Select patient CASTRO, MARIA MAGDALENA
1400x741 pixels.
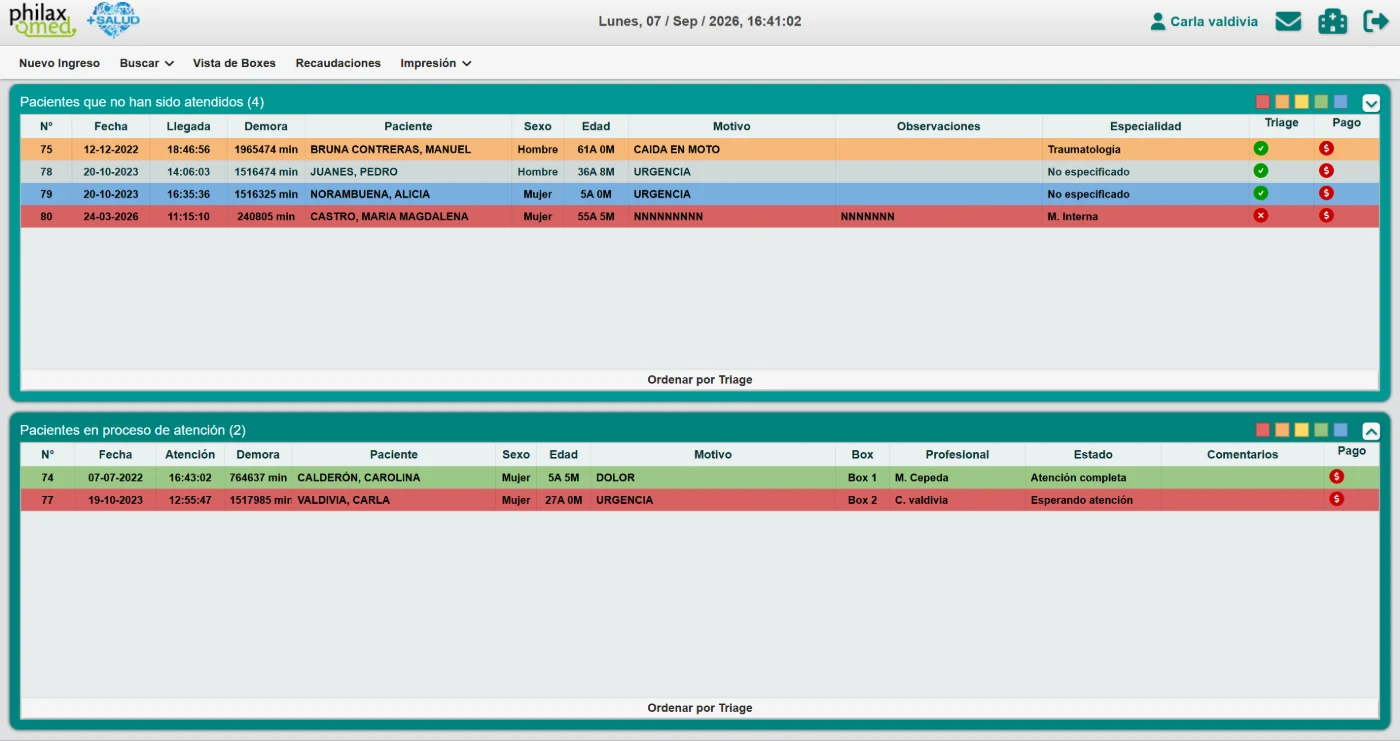(389, 216)
